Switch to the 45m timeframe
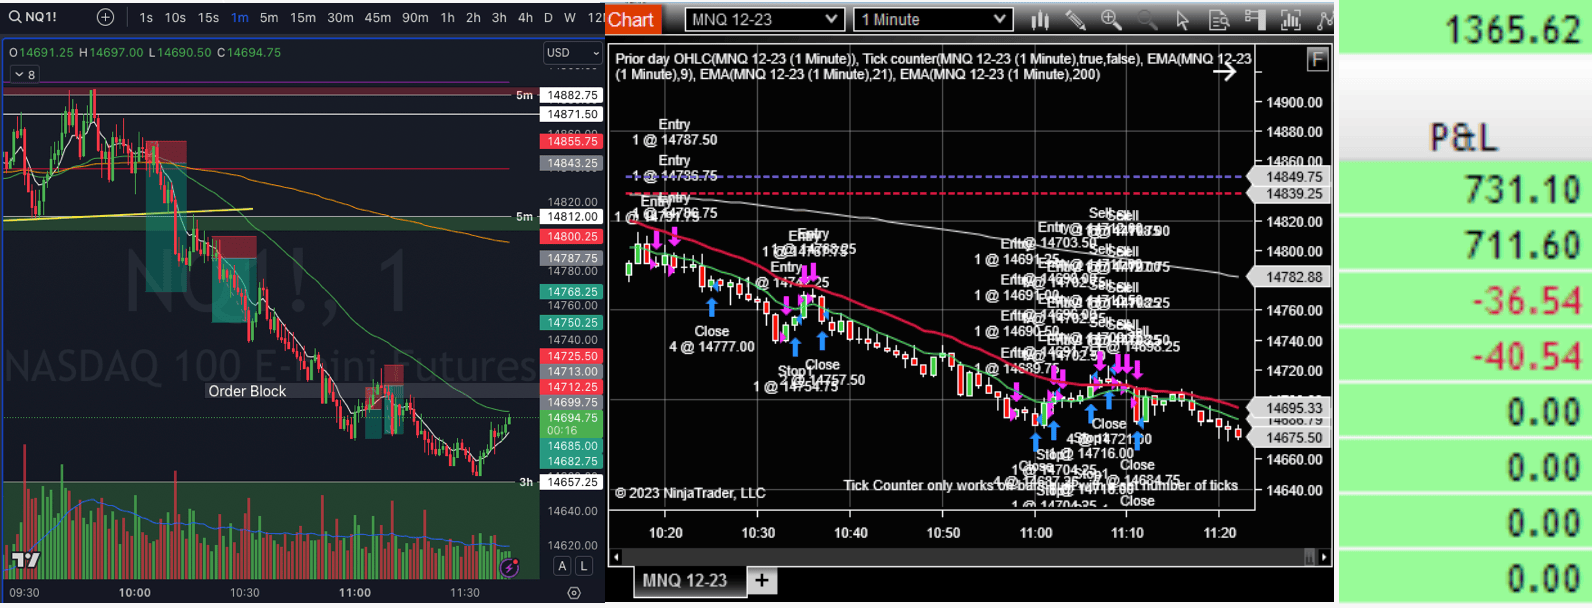Image resolution: width=1592 pixels, height=608 pixels. pos(378,18)
